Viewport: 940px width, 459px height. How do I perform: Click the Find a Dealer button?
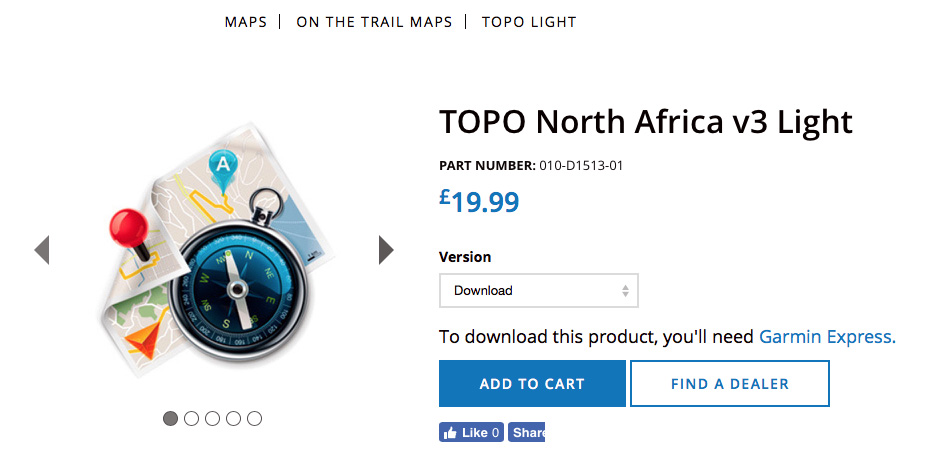pos(729,384)
